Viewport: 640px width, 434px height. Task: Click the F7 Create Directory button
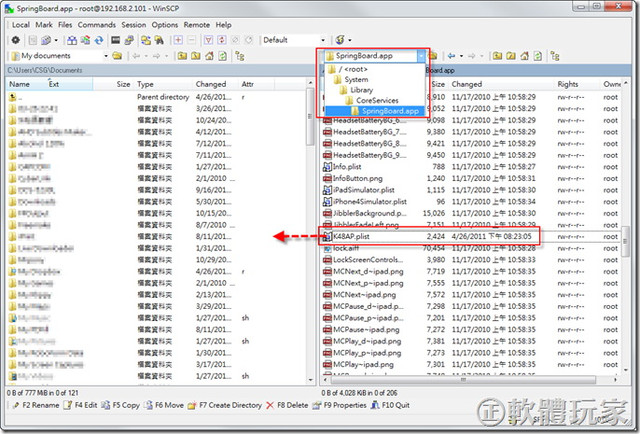[x=225, y=405]
